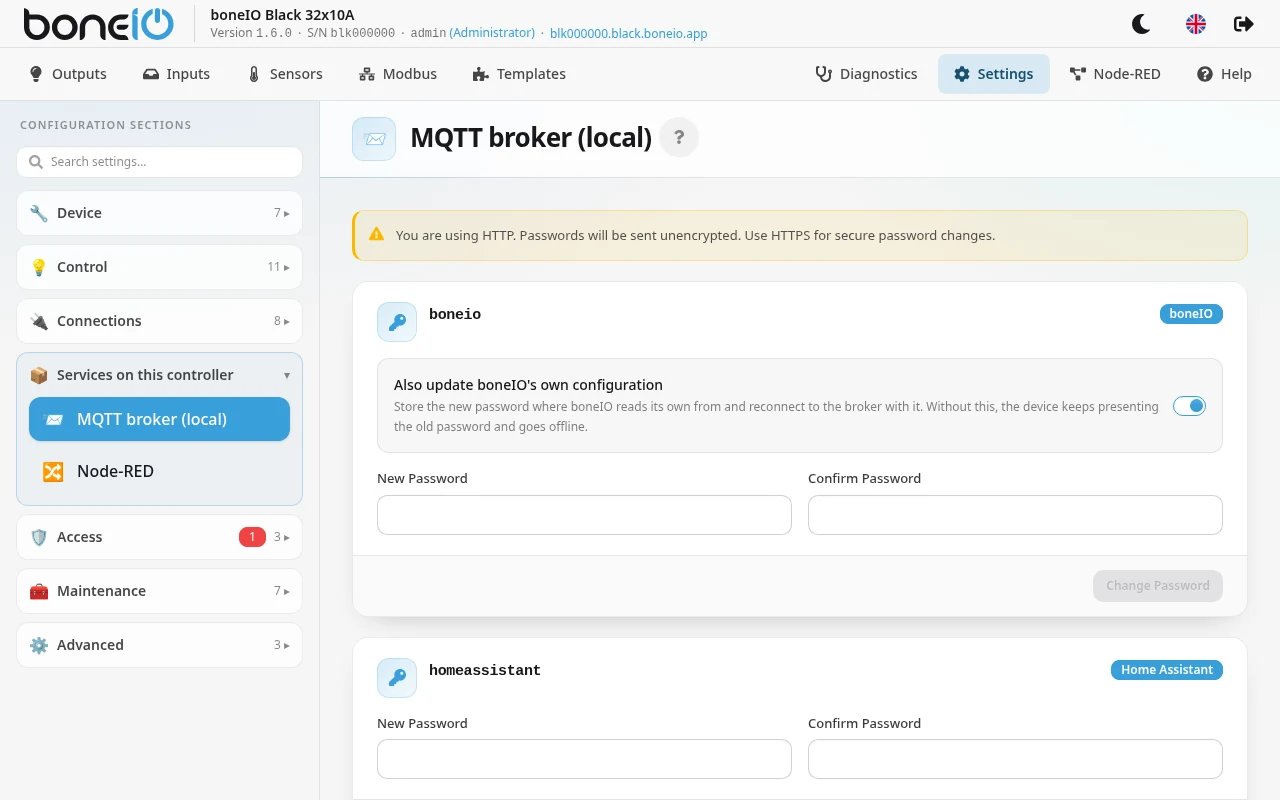Select Node-RED in the sidebar services list
Image resolution: width=1280 pixels, height=800 pixels.
(x=159, y=471)
